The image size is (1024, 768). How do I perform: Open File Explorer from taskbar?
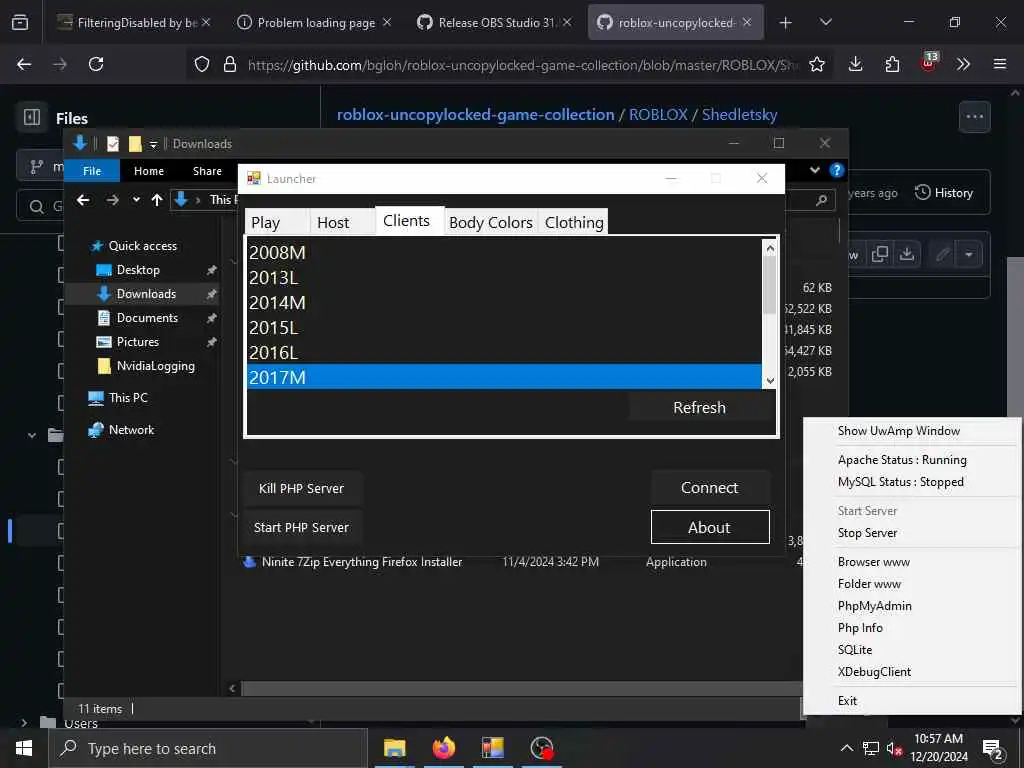point(394,748)
